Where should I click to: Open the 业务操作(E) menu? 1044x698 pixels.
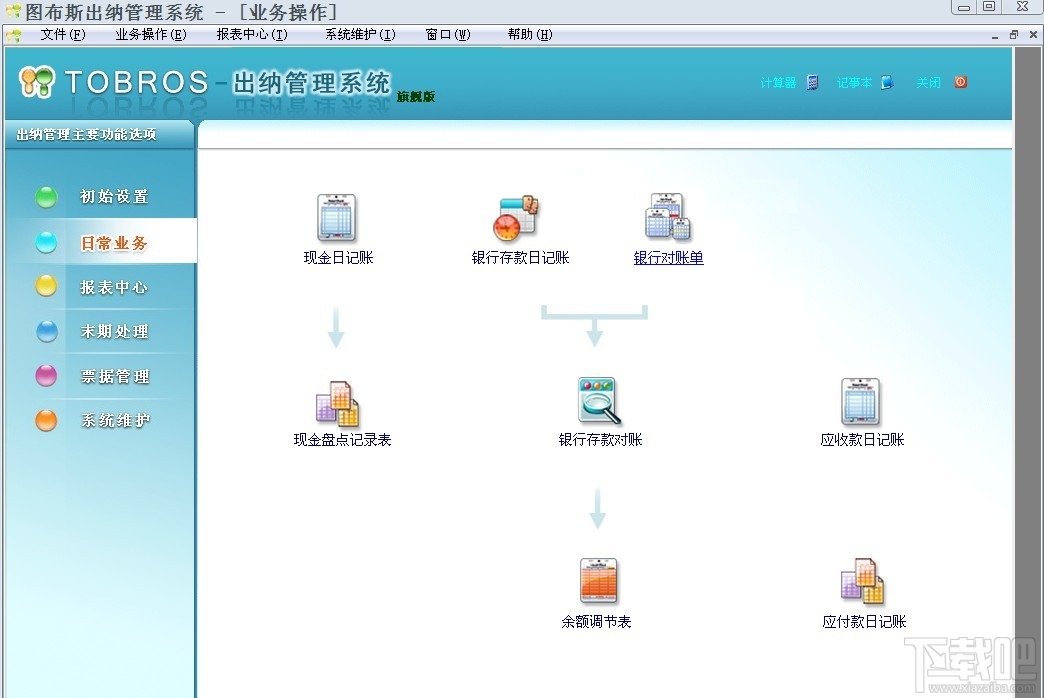click(151, 35)
